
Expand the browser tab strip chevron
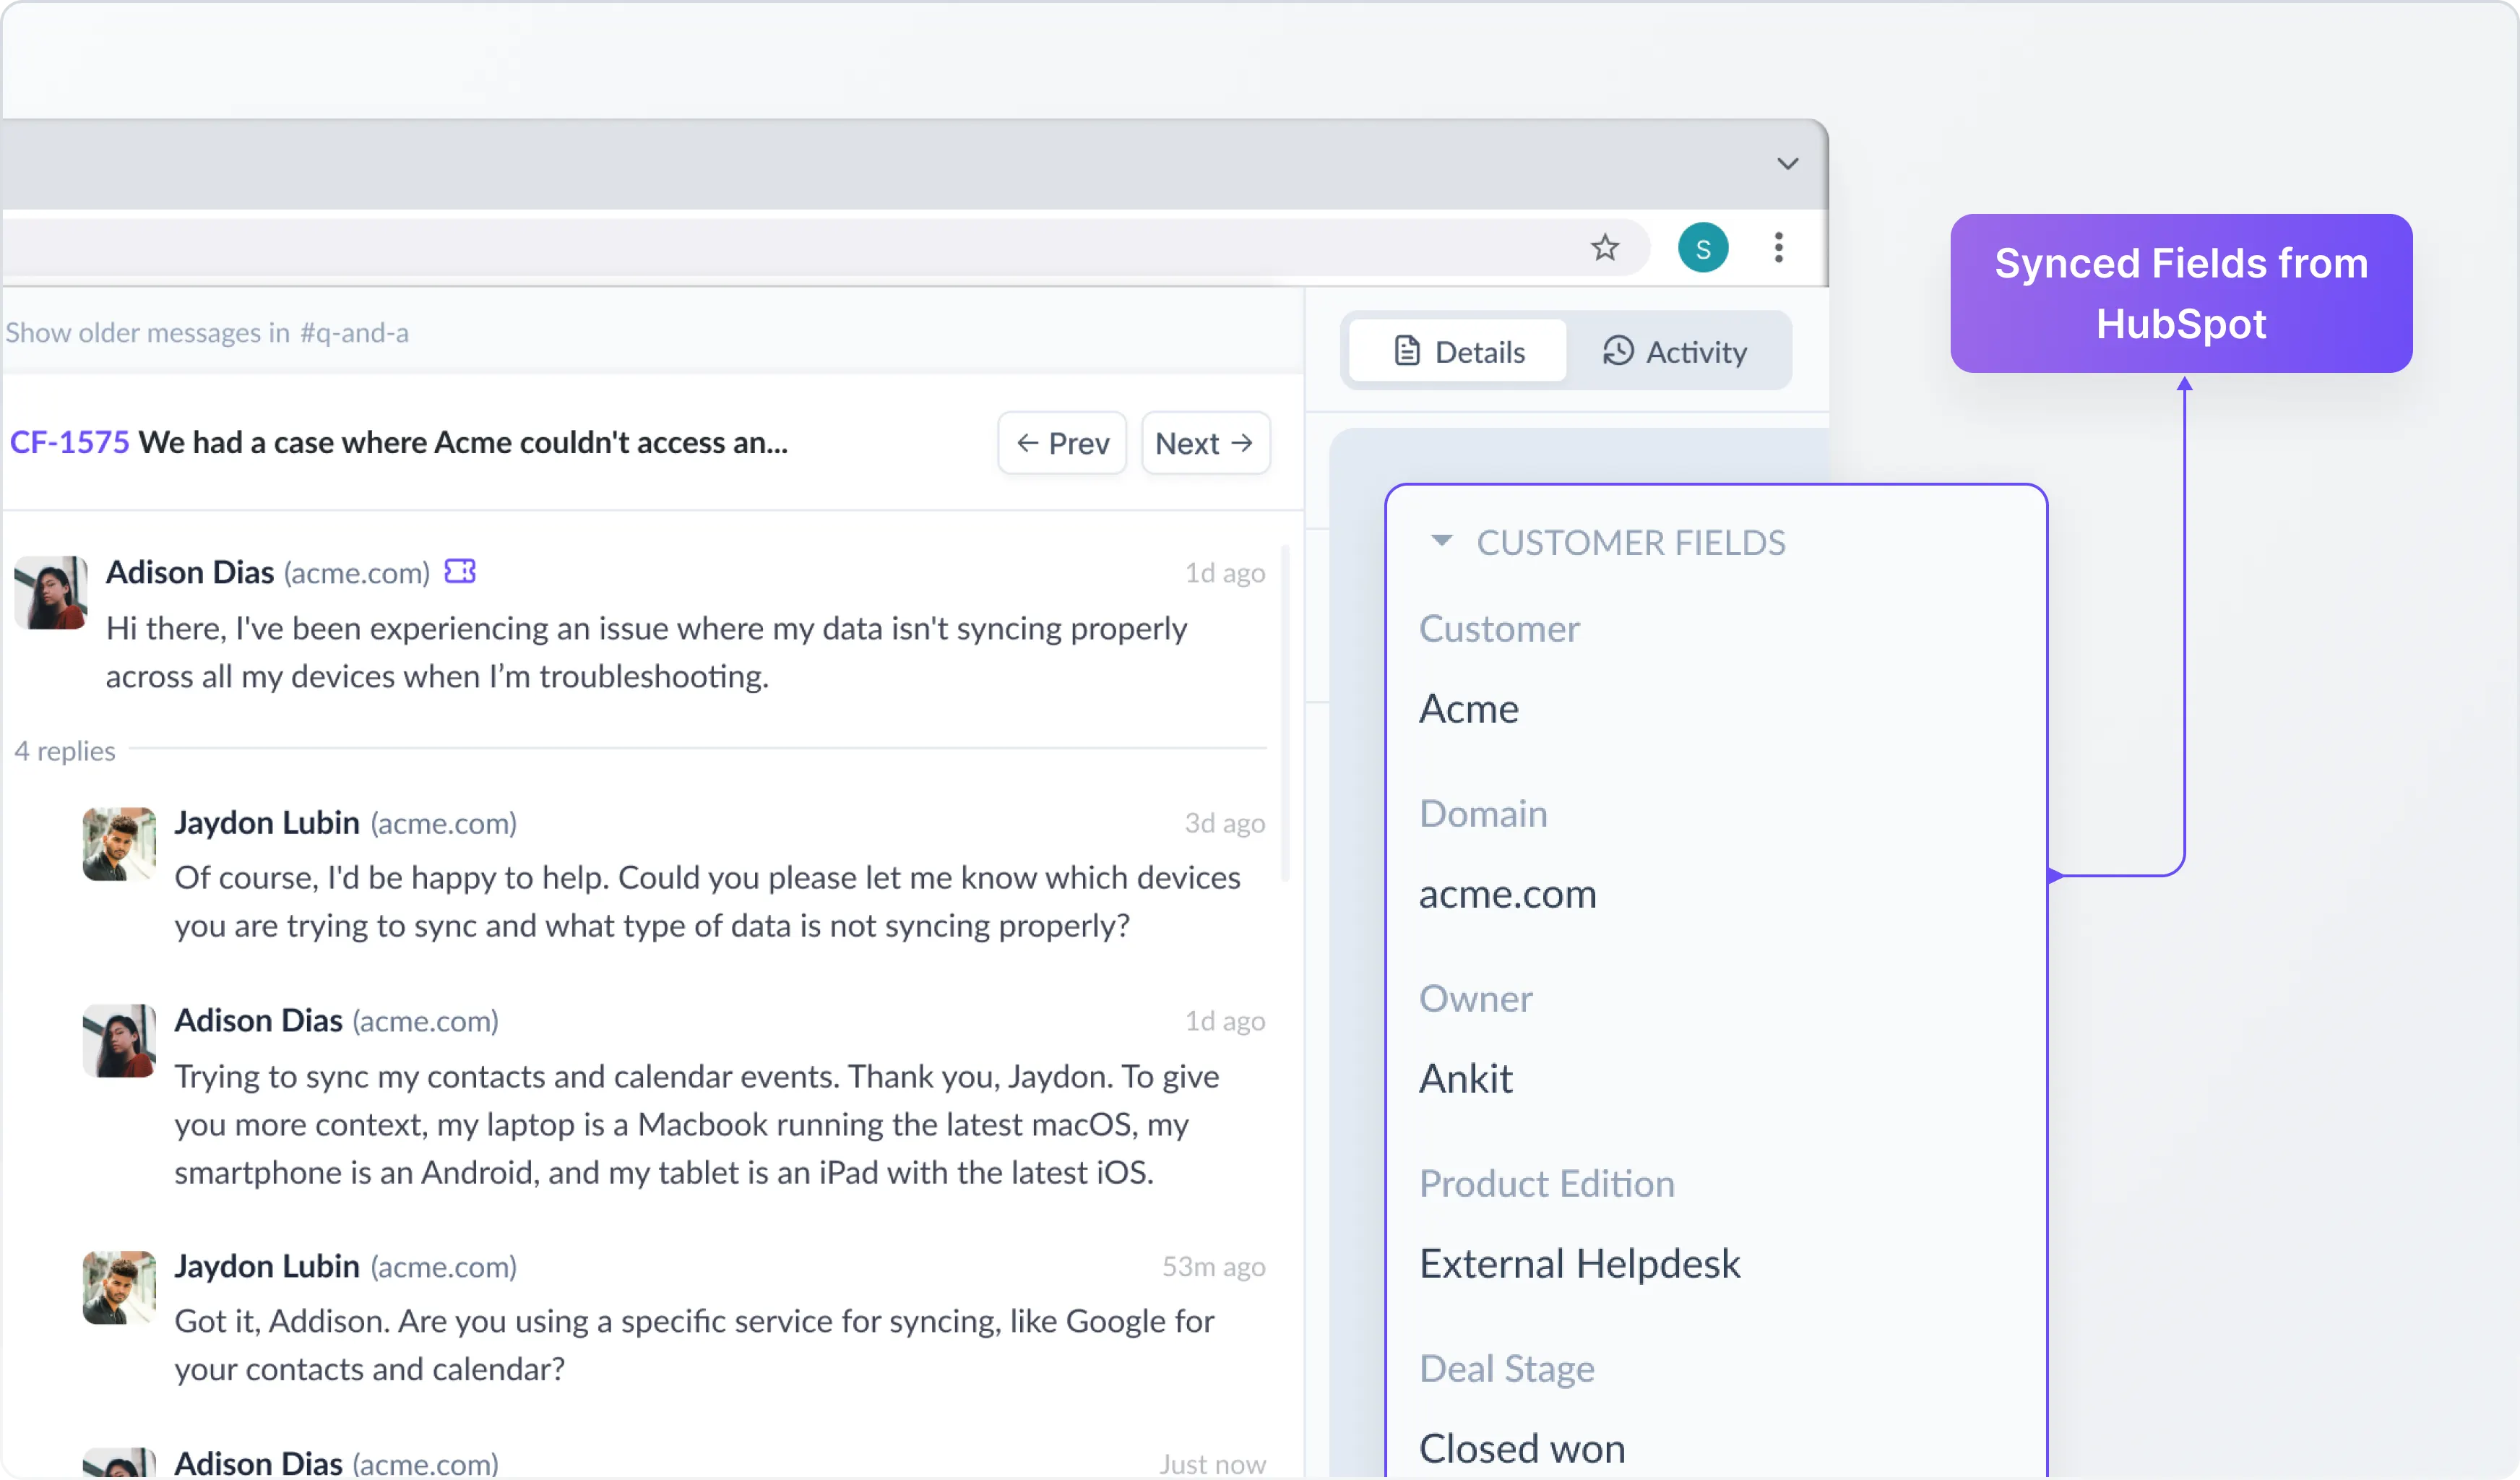coord(1787,163)
